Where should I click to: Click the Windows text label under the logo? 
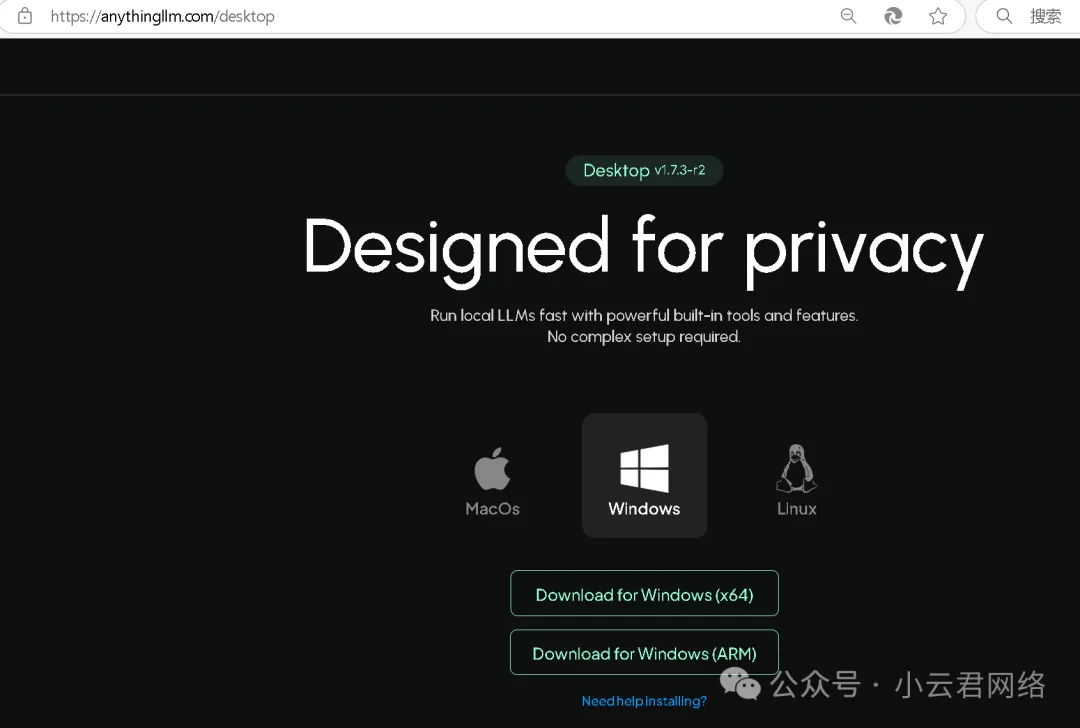644,509
